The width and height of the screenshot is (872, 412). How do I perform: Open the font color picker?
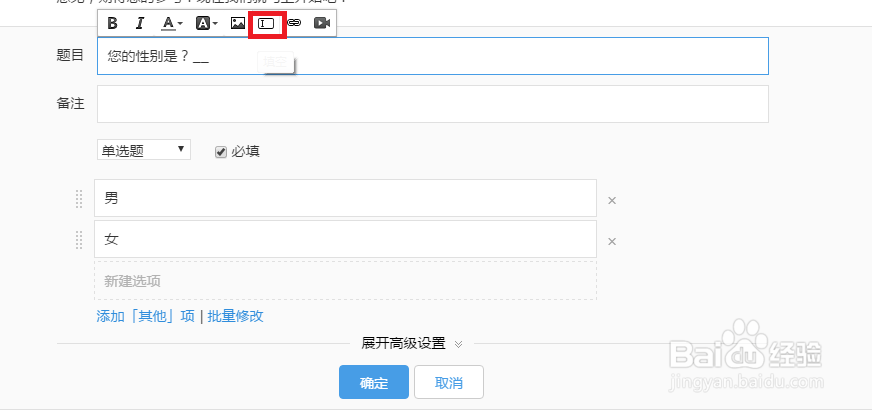(x=171, y=23)
